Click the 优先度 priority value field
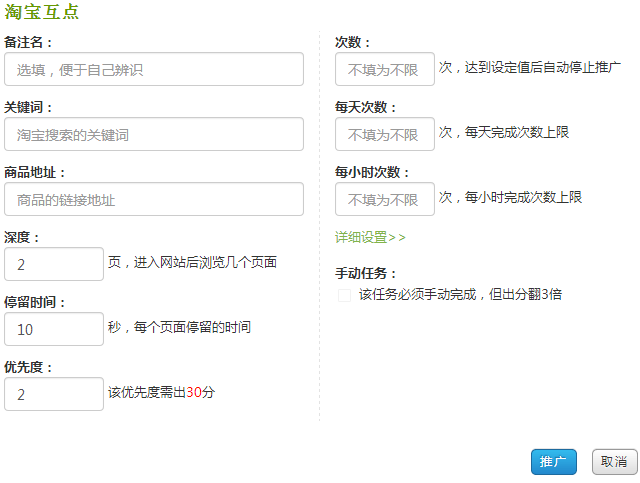Image resolution: width=640 pixels, height=483 pixels. point(54,394)
